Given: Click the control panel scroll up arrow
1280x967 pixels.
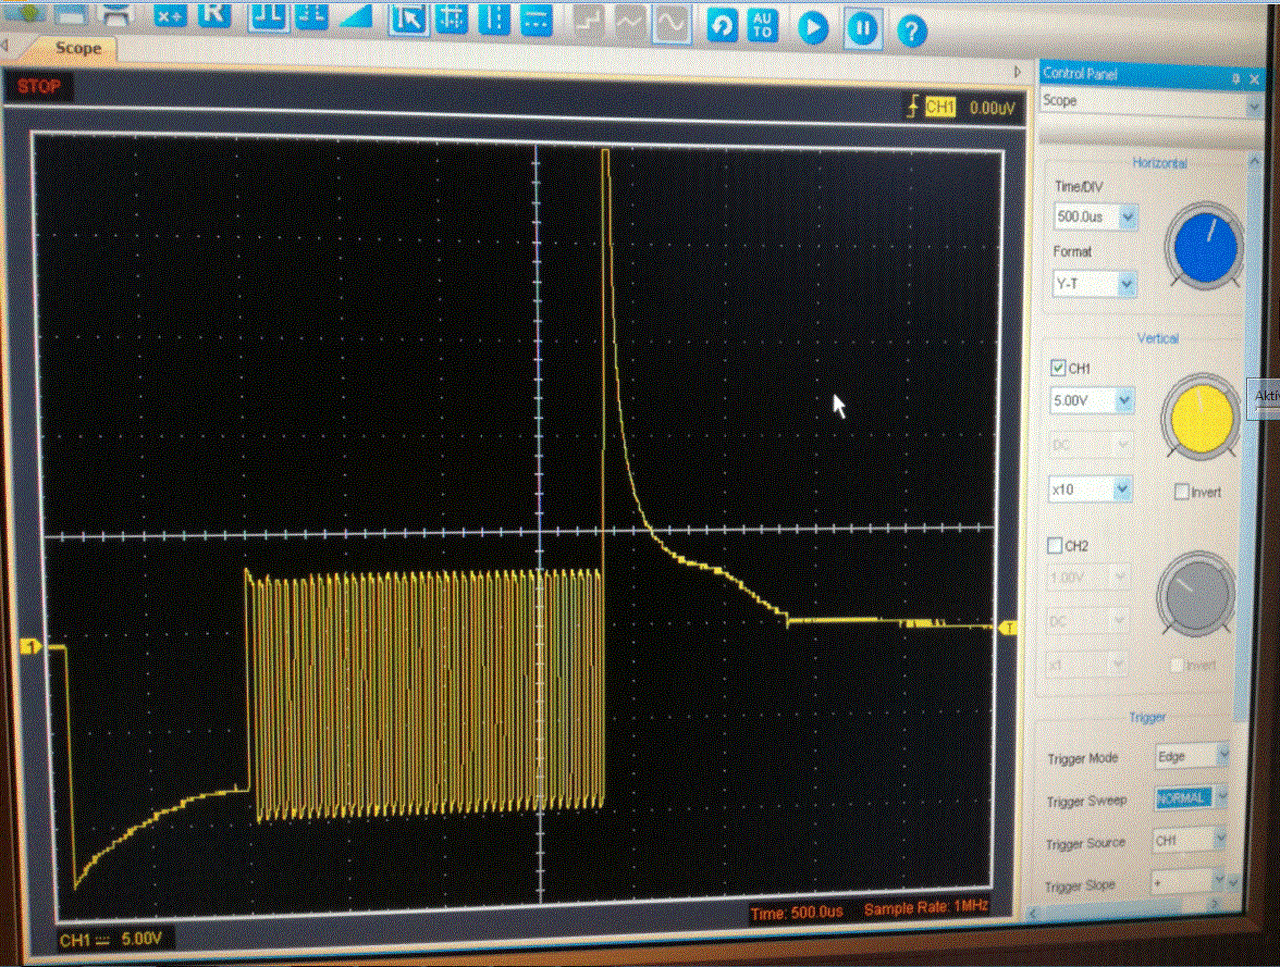Looking at the screenshot, I should [1254, 161].
